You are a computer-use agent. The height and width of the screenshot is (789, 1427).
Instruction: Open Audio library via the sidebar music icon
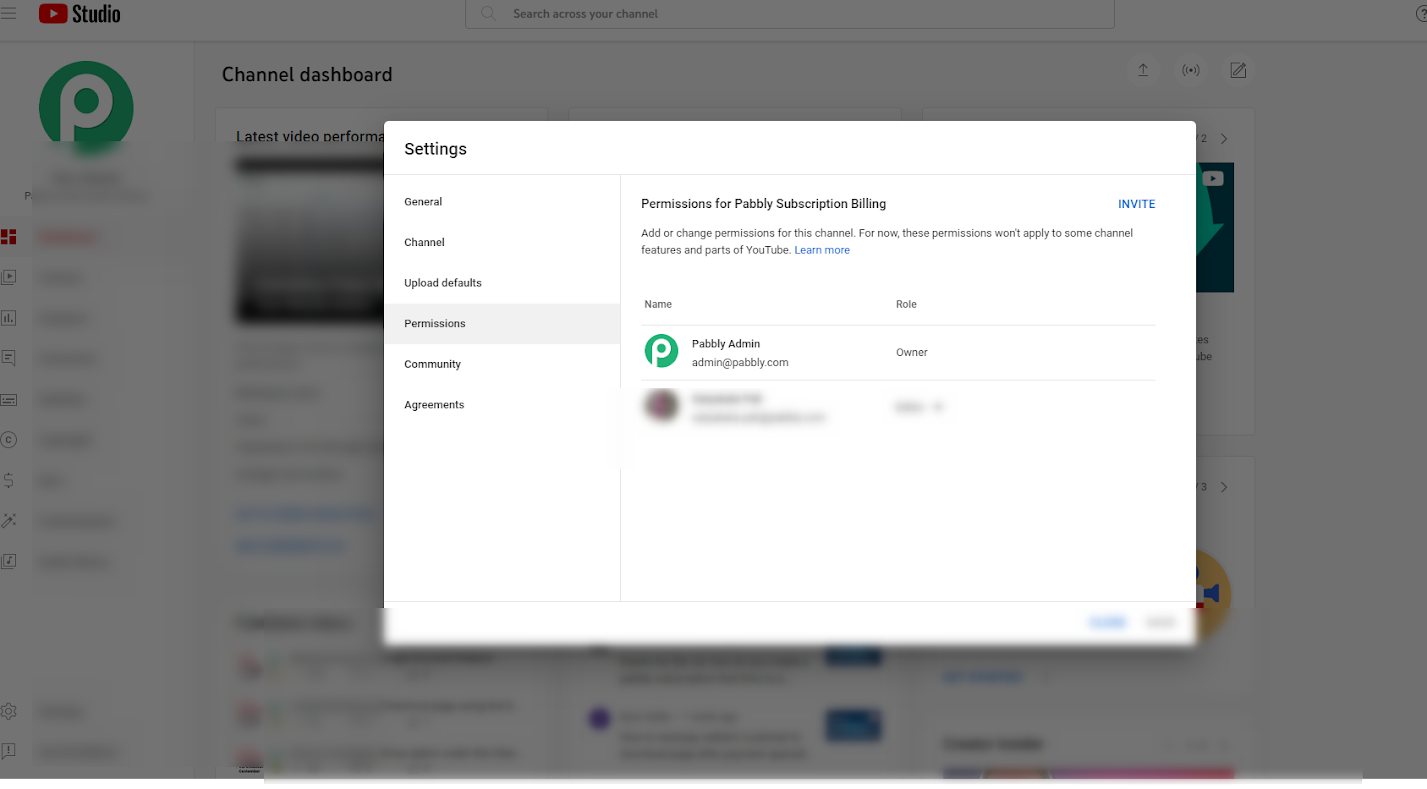tap(9, 562)
